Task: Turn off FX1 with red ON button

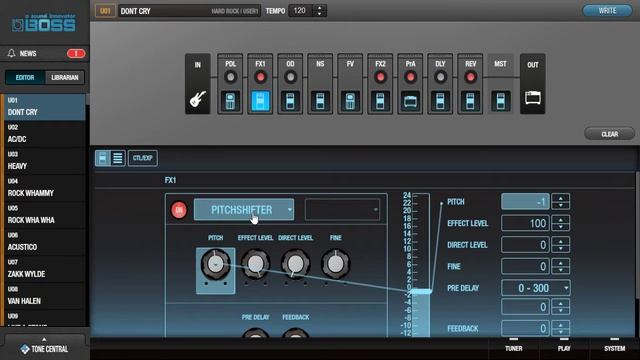Action: [x=179, y=210]
